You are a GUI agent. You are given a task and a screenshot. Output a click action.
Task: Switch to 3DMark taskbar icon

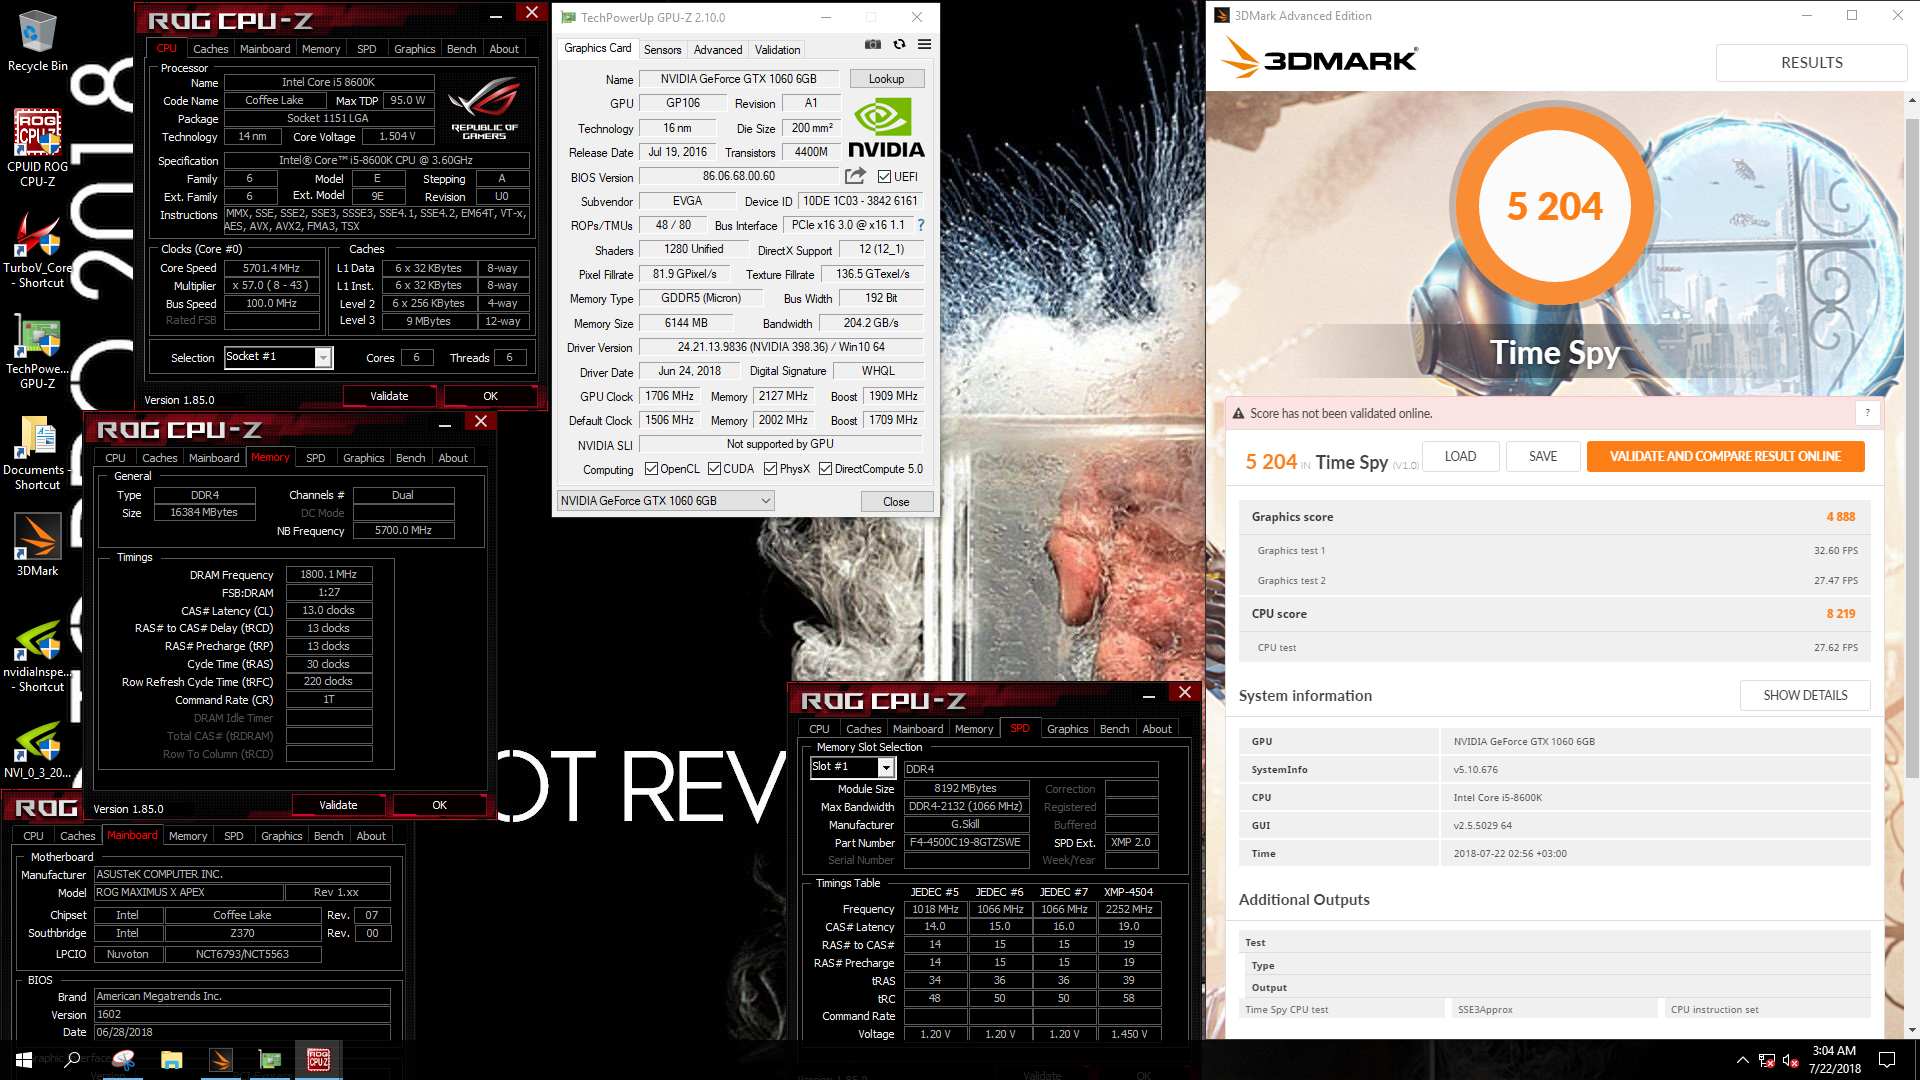pos(221,1060)
